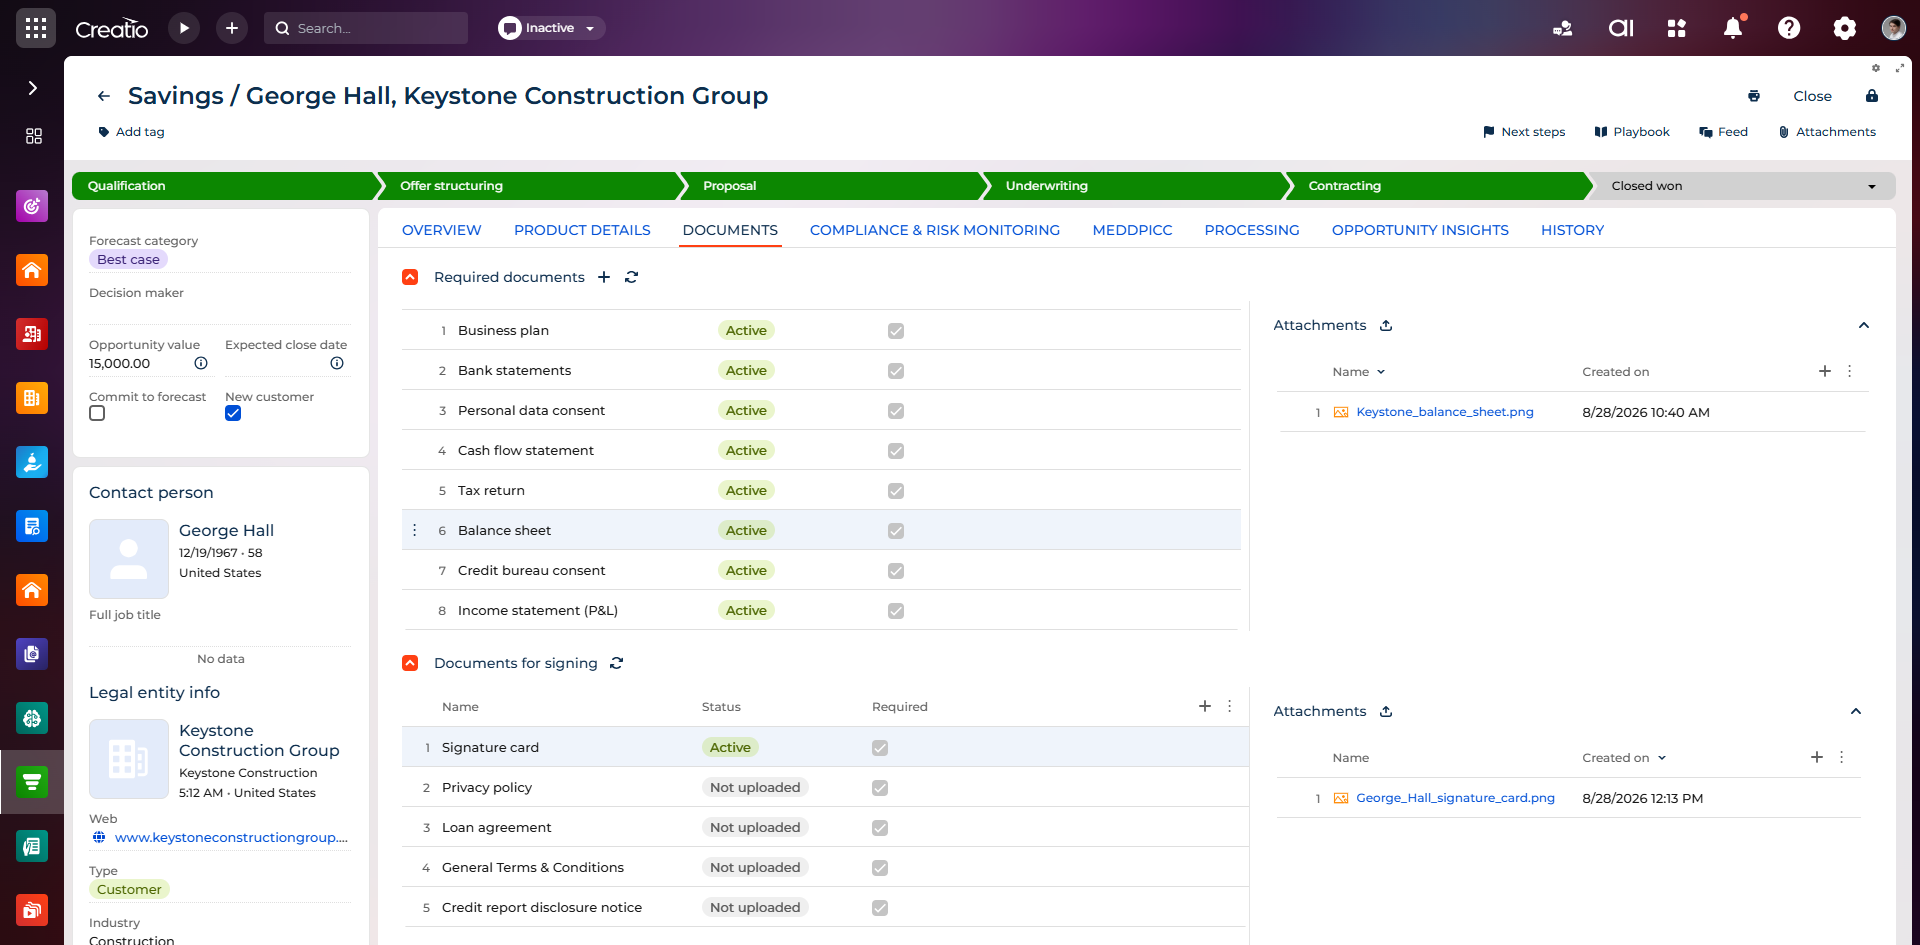Open the COMPLIANCE & RISK MONITORING tab

click(x=935, y=230)
